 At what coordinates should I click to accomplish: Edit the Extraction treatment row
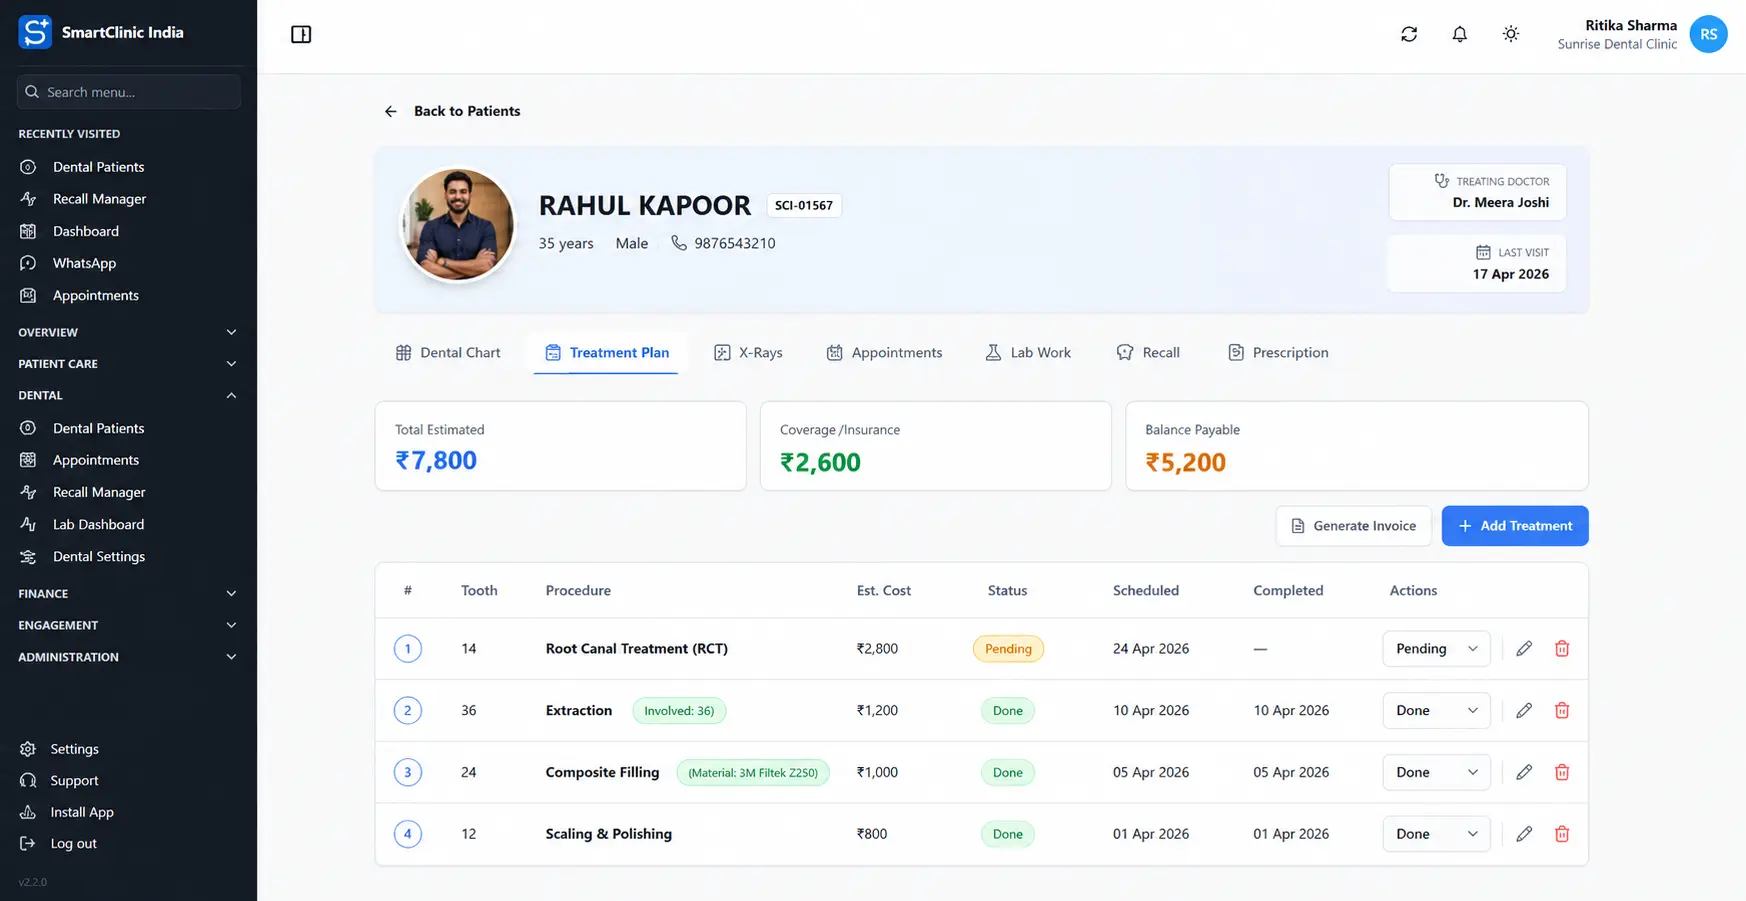[1524, 711]
